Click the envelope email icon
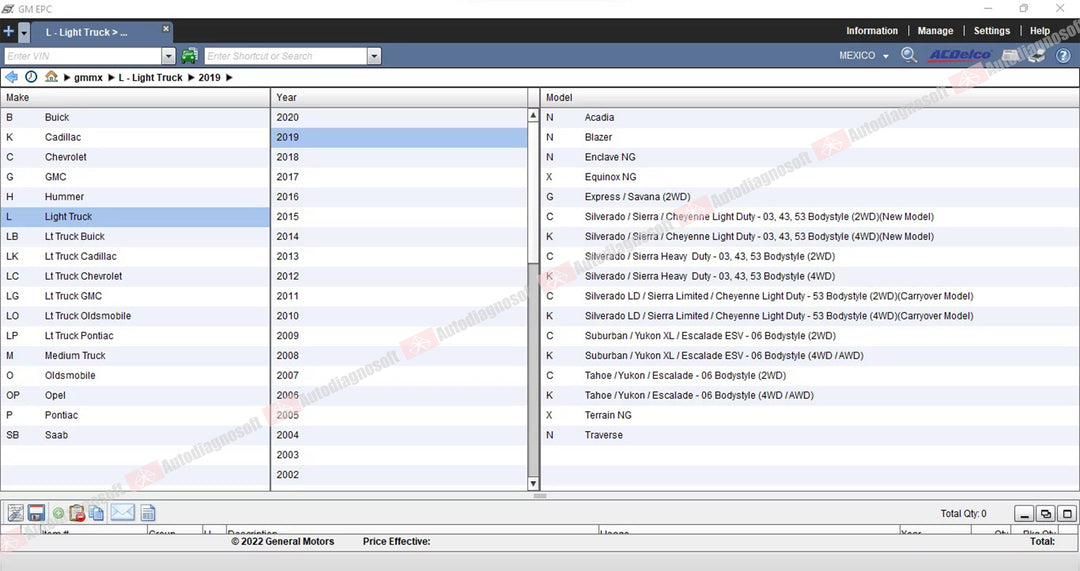1080x571 pixels. tap(123, 512)
